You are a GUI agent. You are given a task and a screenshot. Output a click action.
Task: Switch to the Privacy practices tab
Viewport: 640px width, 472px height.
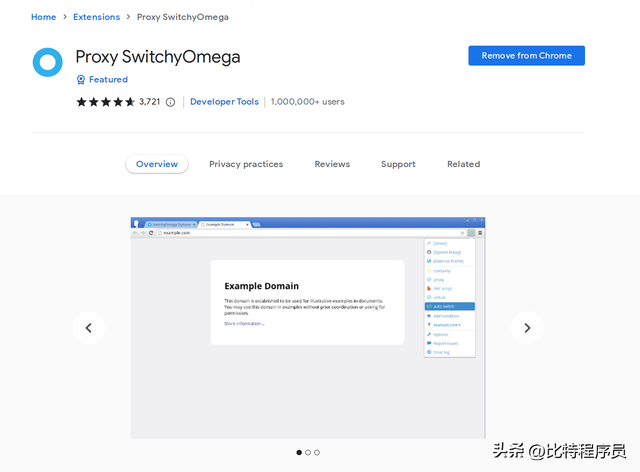(246, 164)
